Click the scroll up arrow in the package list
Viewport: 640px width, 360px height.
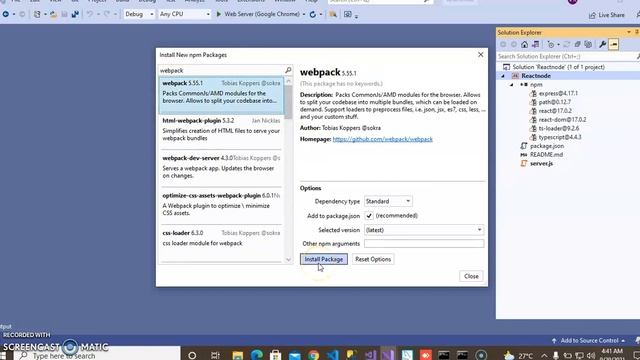pos(289,81)
